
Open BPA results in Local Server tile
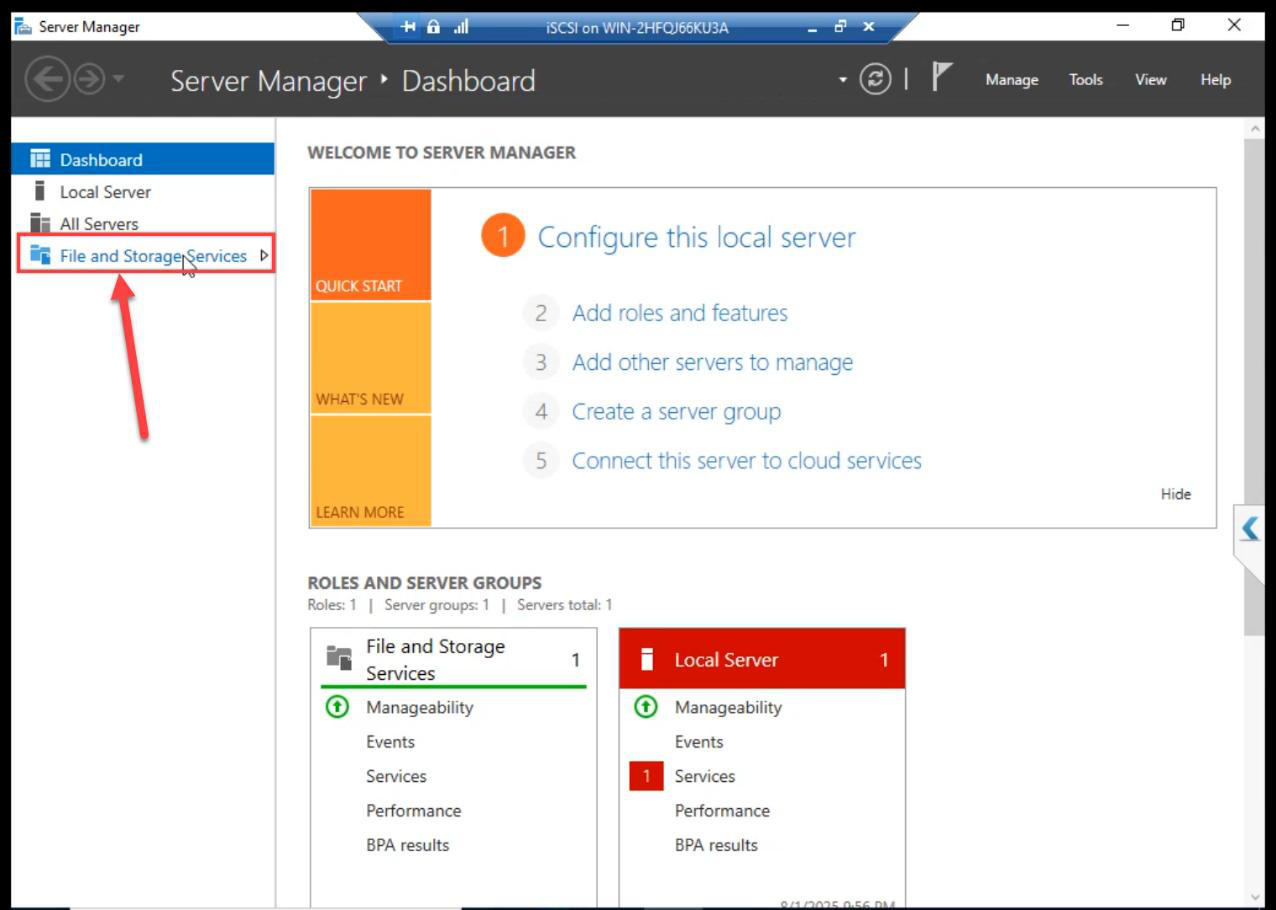pos(716,845)
